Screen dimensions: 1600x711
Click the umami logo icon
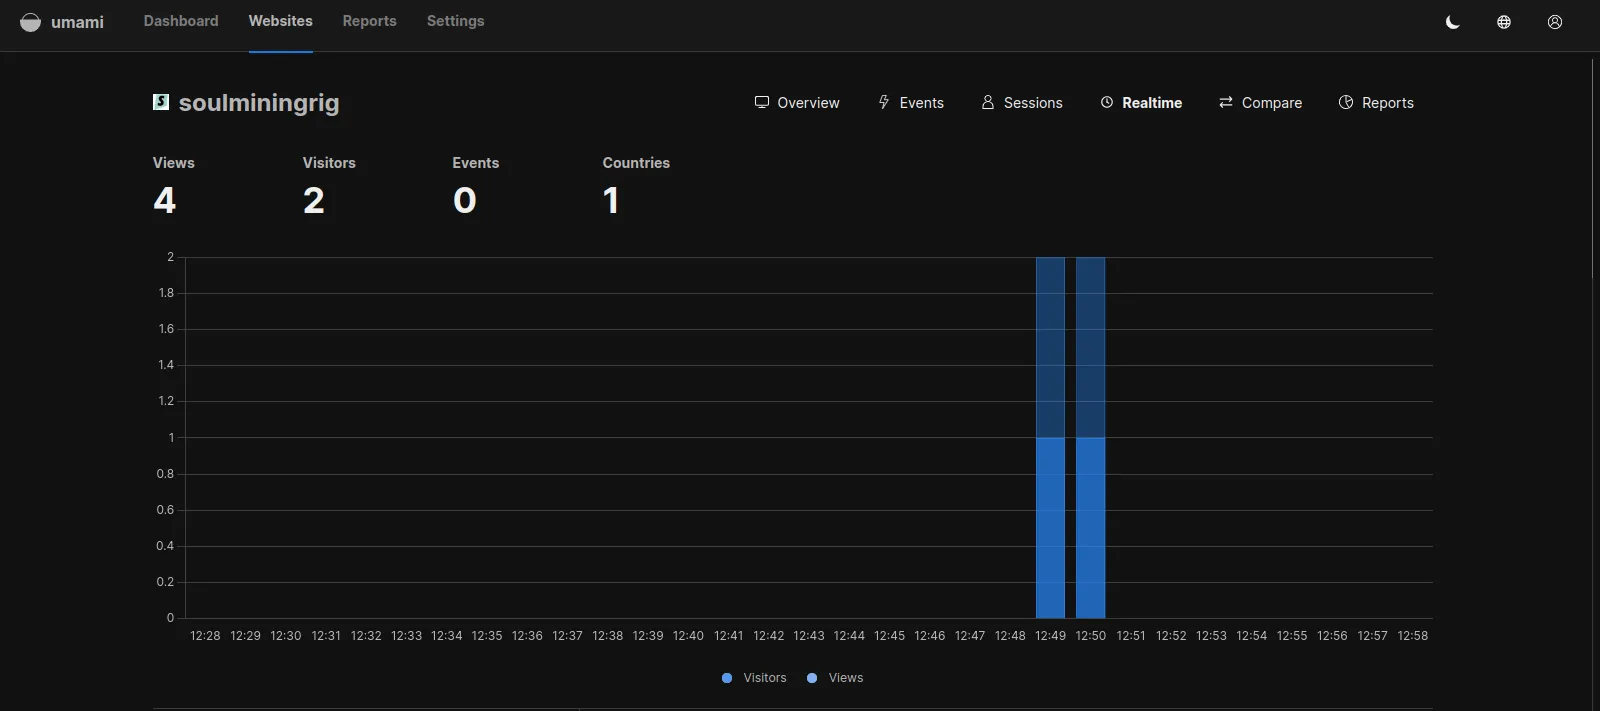tap(31, 22)
